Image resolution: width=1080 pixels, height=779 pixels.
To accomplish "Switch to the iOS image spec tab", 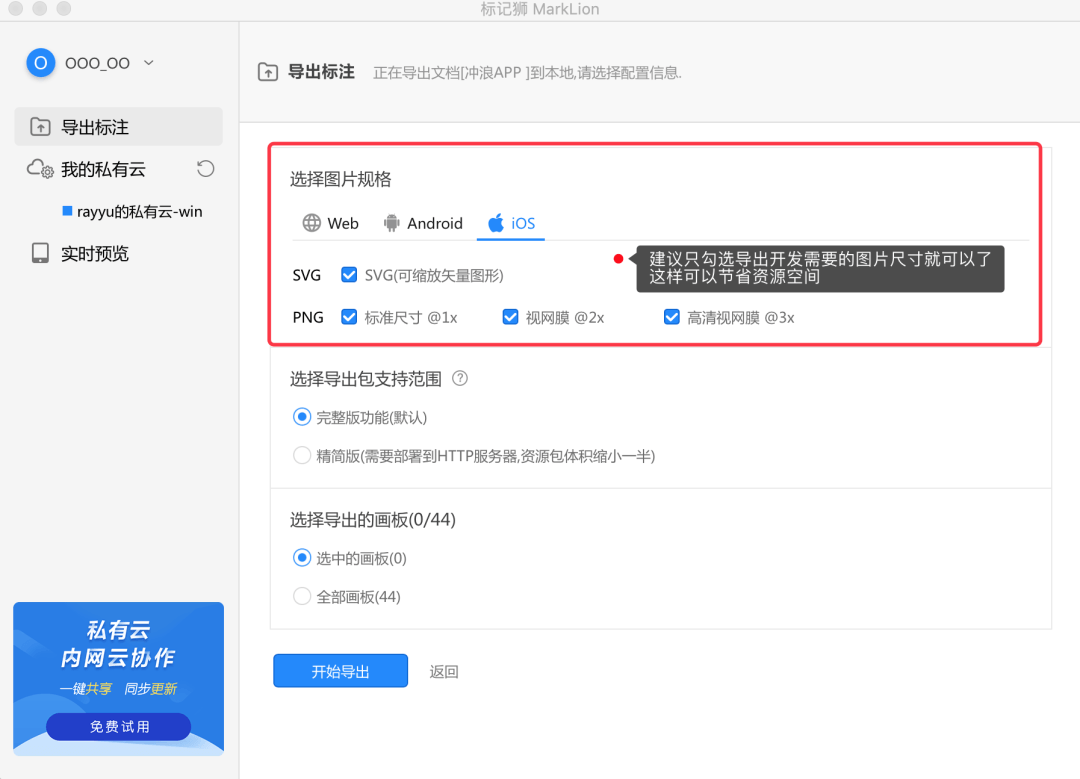I will [x=511, y=223].
